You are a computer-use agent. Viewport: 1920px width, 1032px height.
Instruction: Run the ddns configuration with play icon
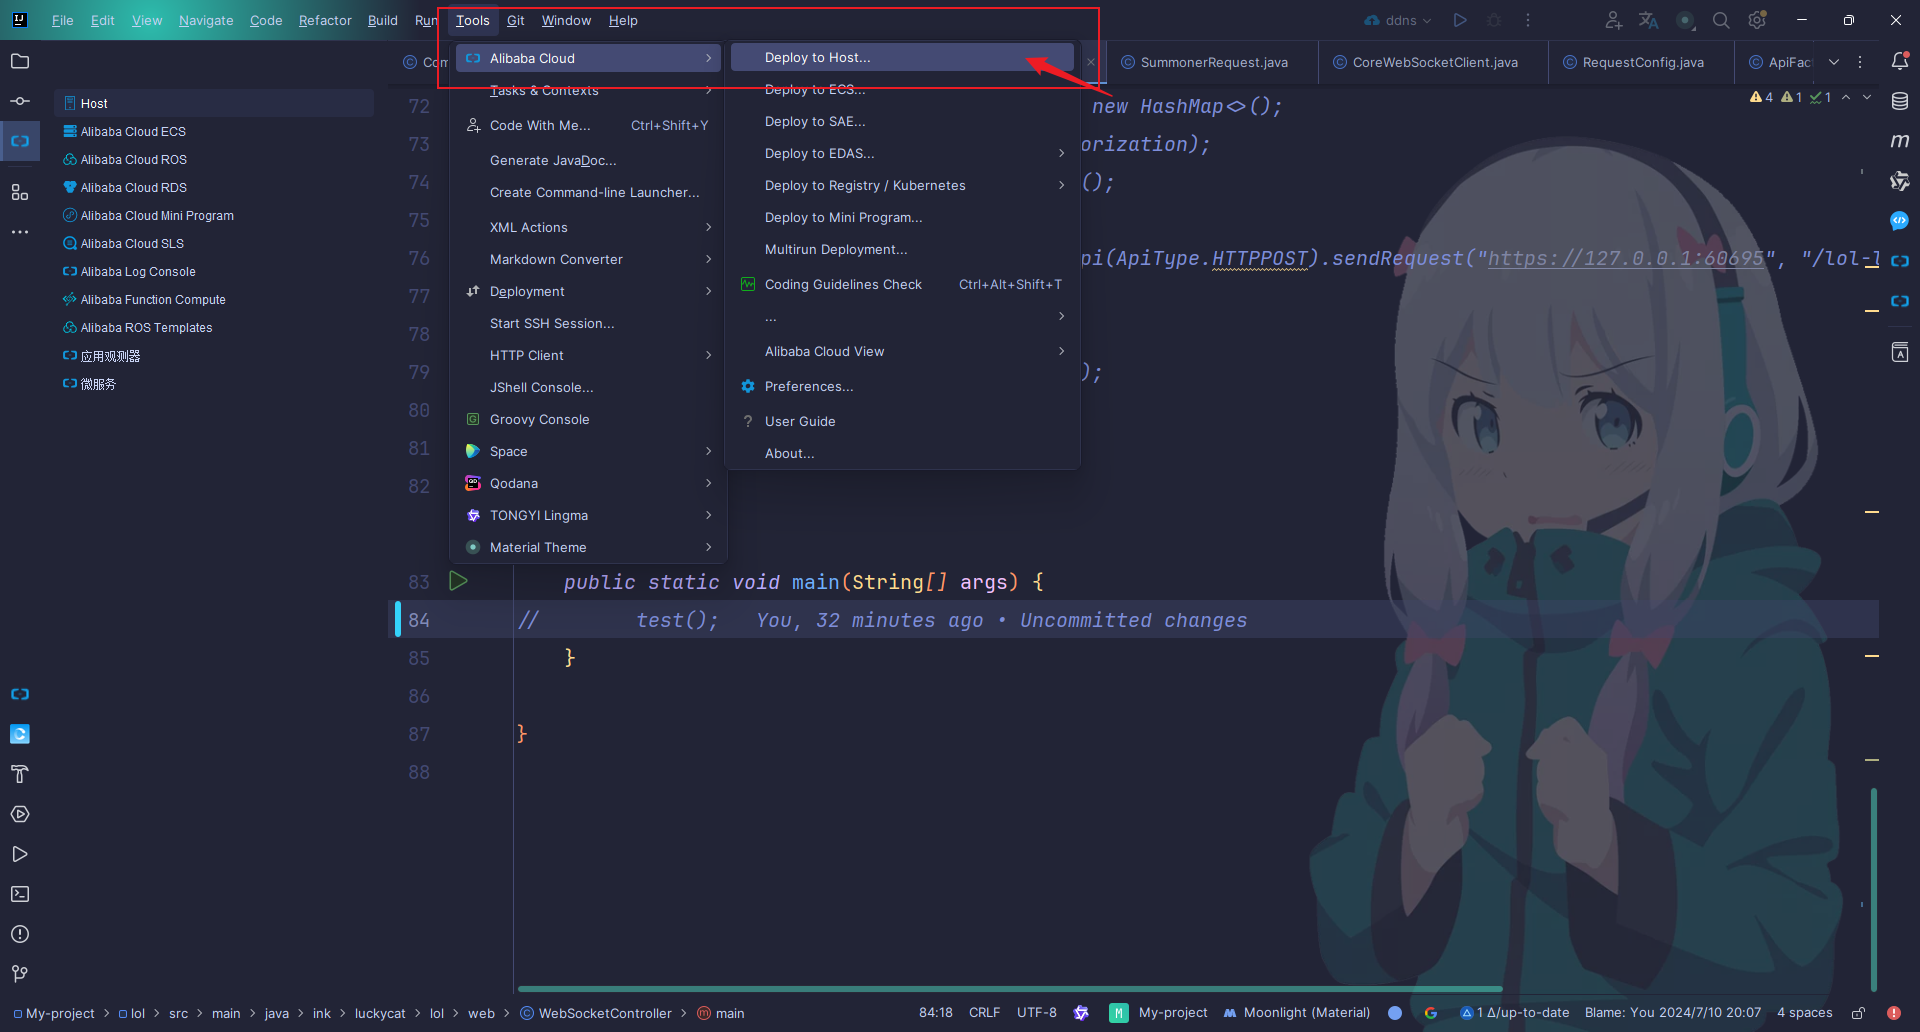[x=1460, y=20]
